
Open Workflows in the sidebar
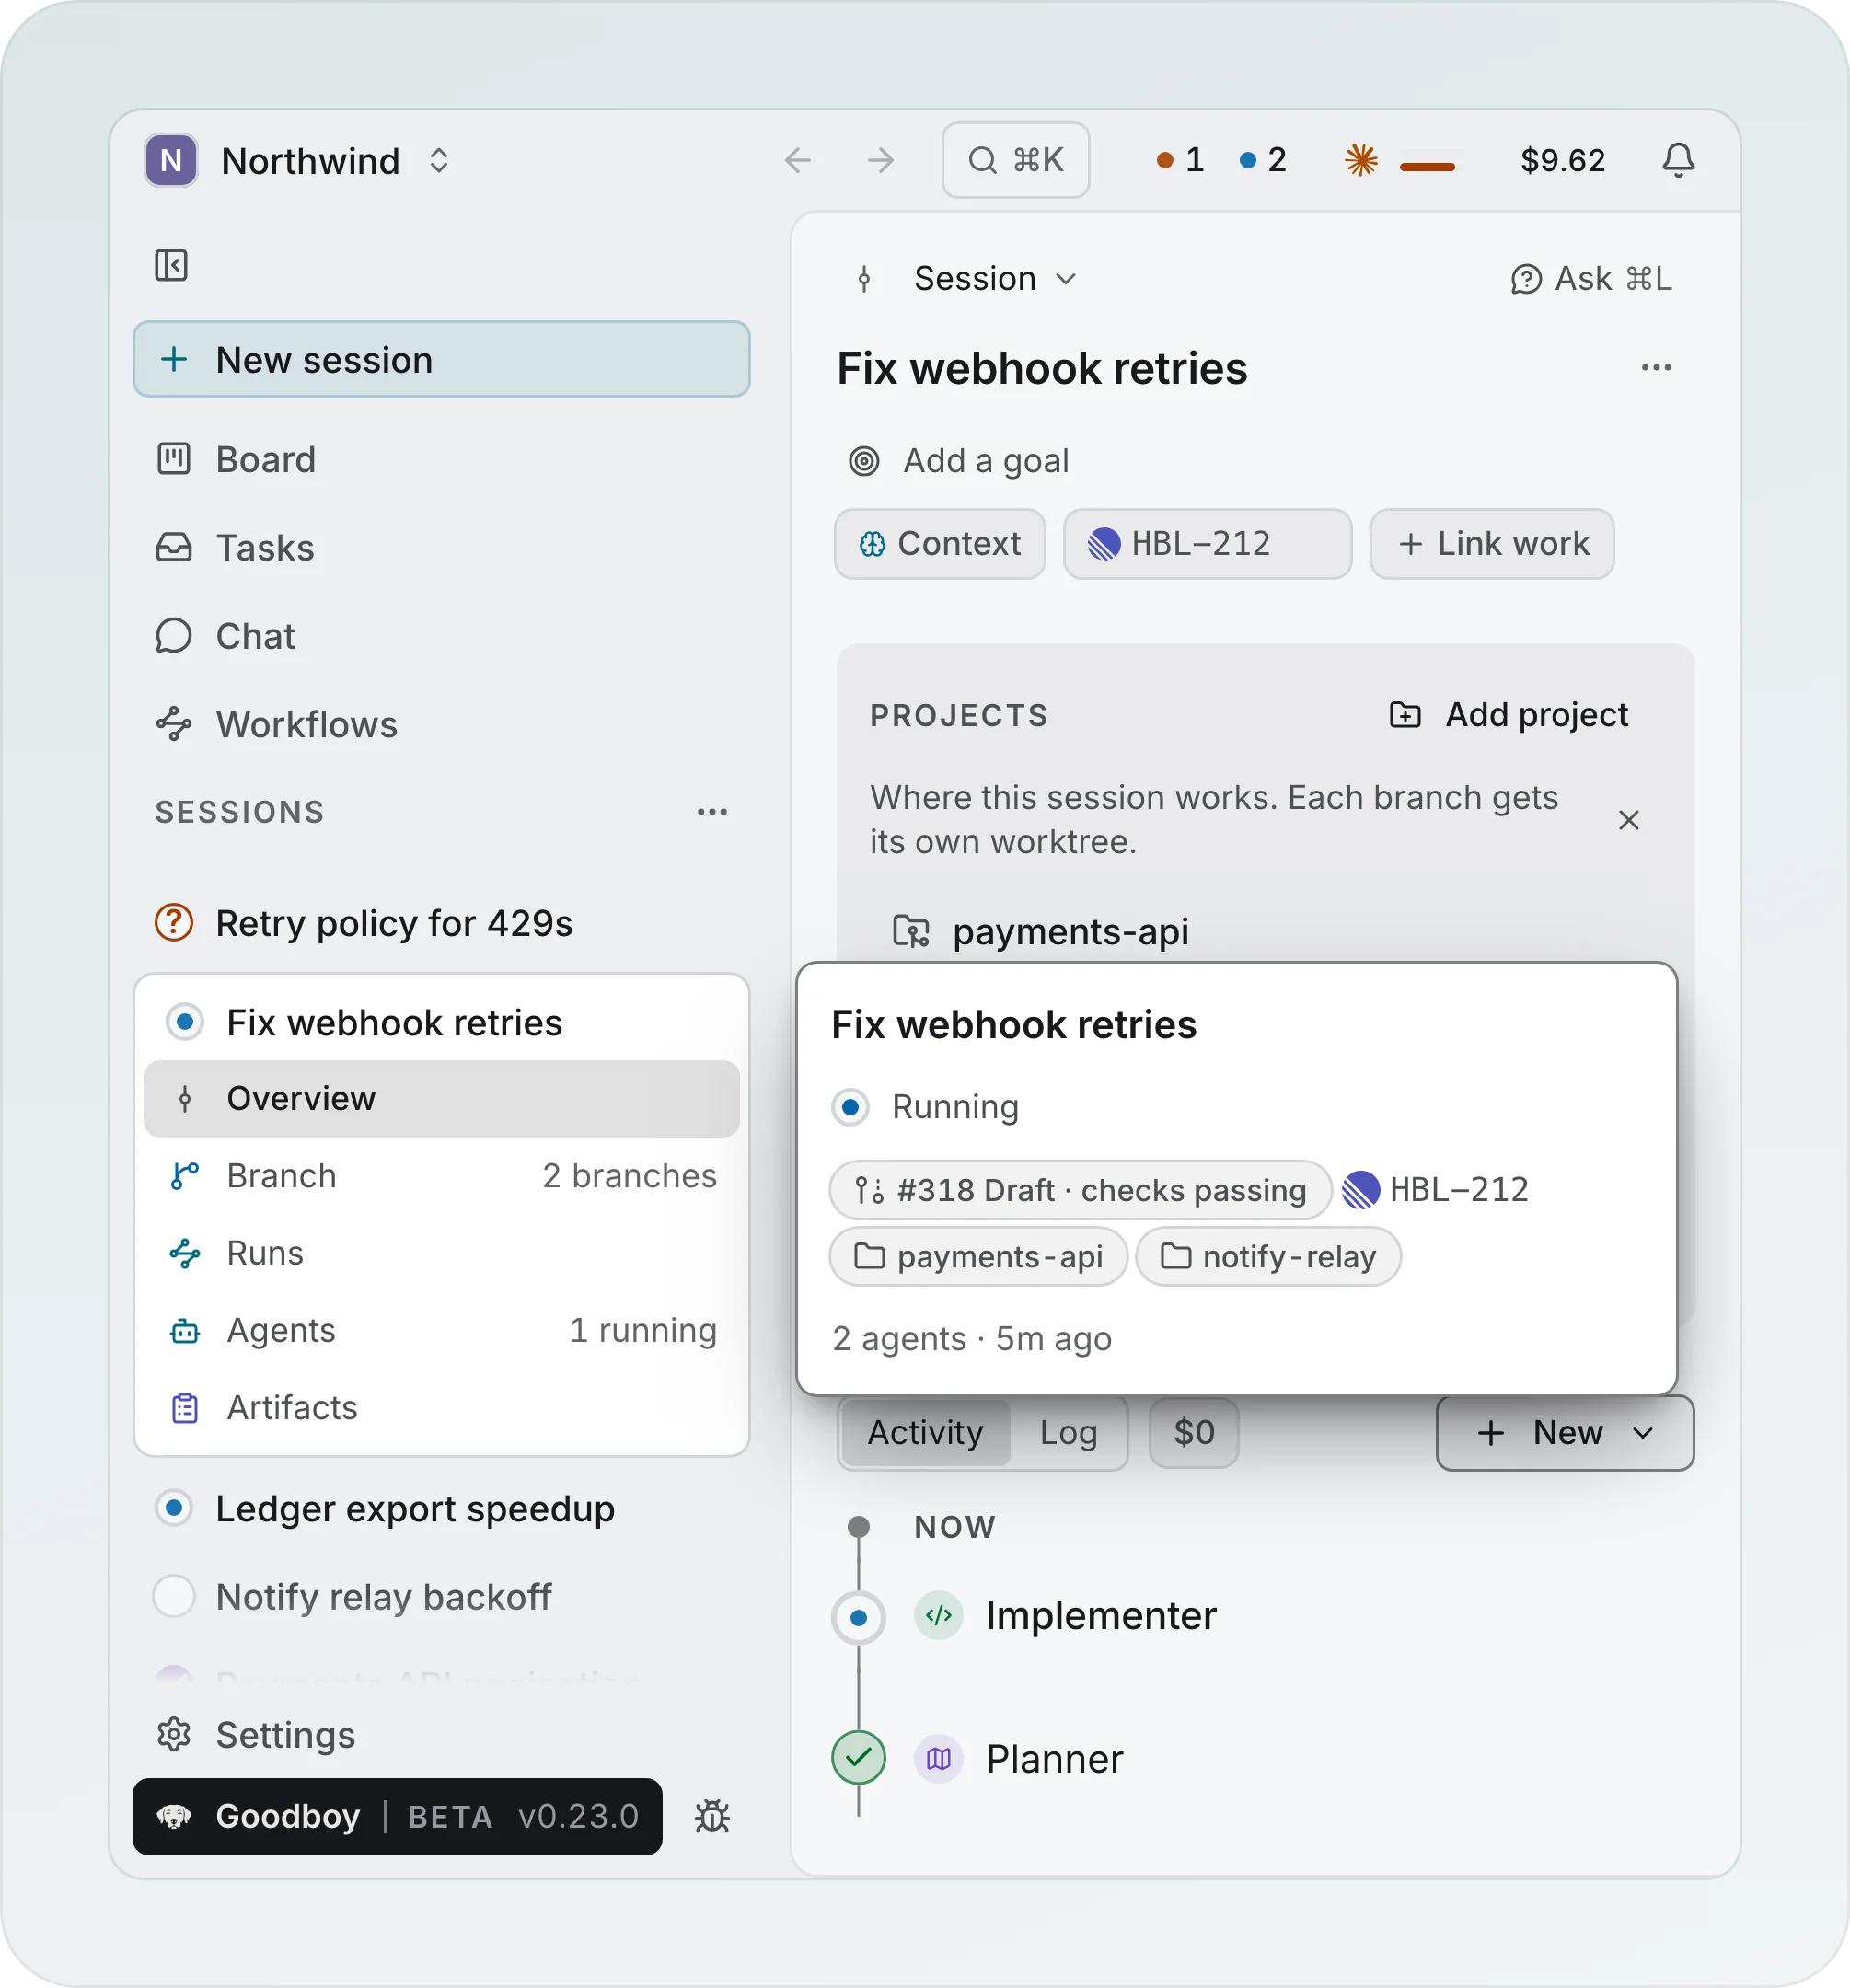coord(441,724)
